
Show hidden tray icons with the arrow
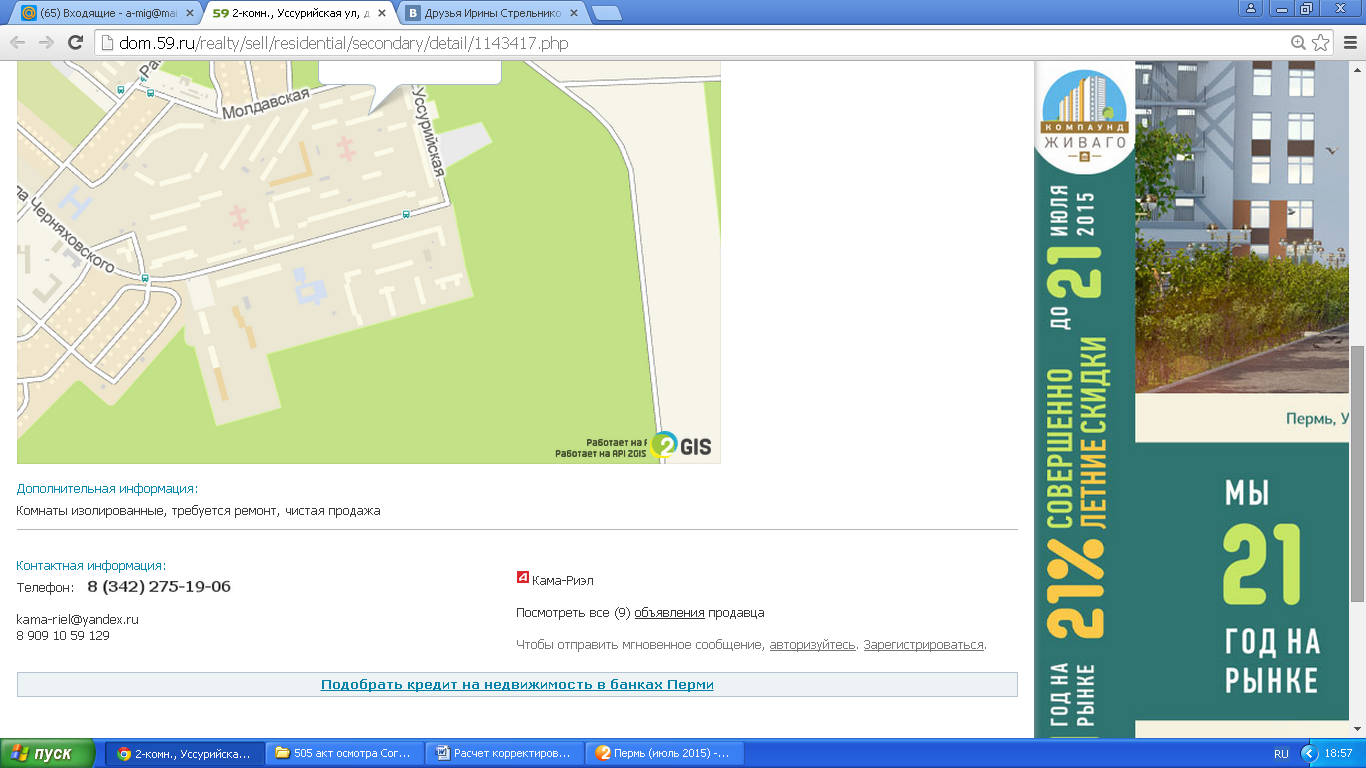1309,753
